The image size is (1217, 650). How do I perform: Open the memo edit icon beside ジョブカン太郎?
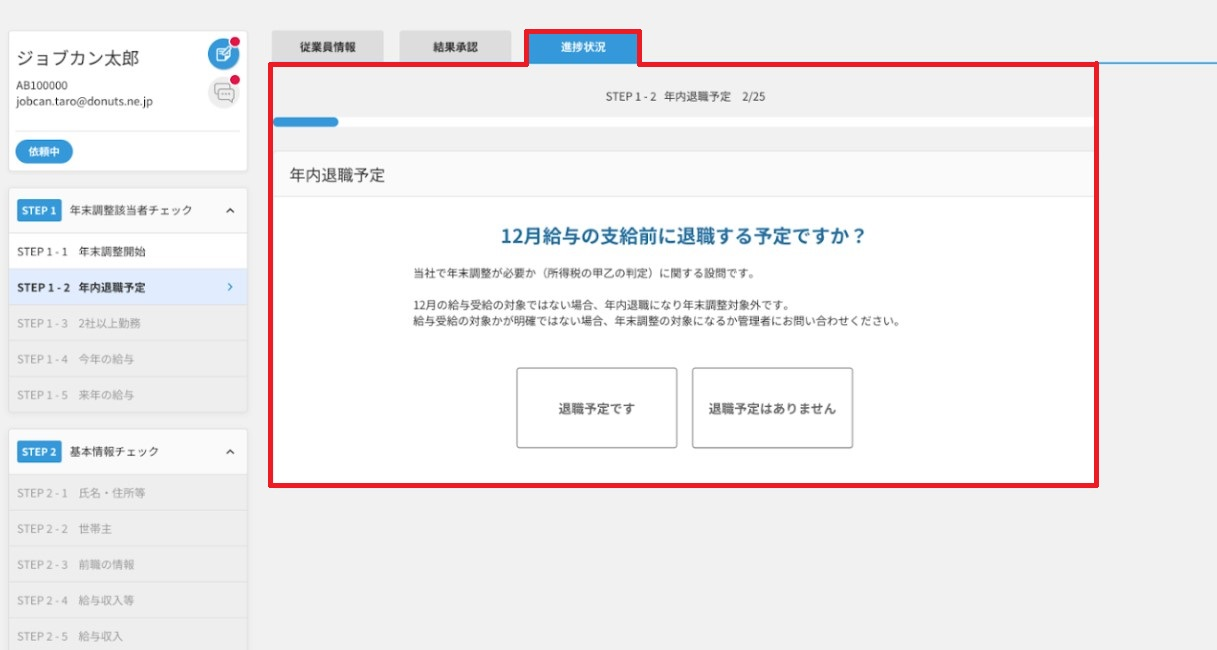coord(223,53)
